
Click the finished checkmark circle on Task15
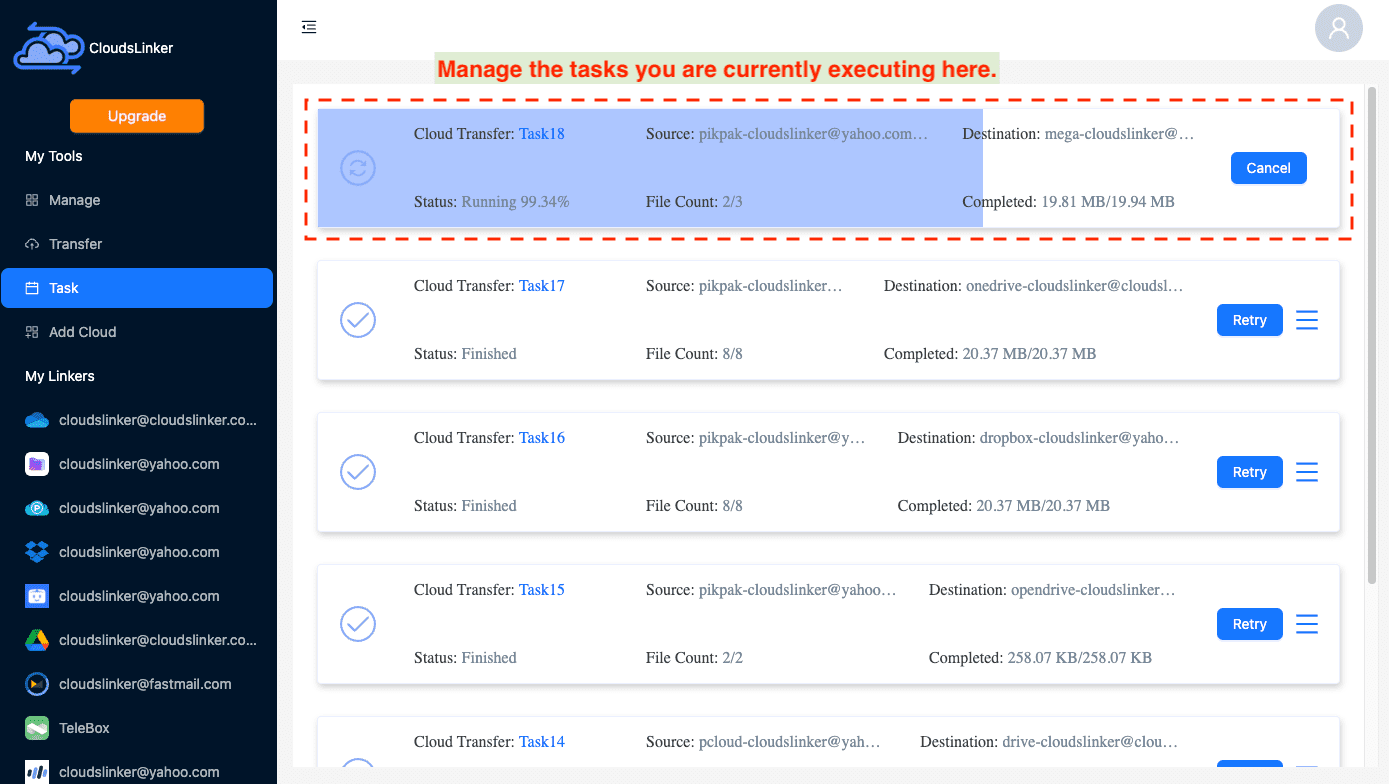(x=358, y=624)
